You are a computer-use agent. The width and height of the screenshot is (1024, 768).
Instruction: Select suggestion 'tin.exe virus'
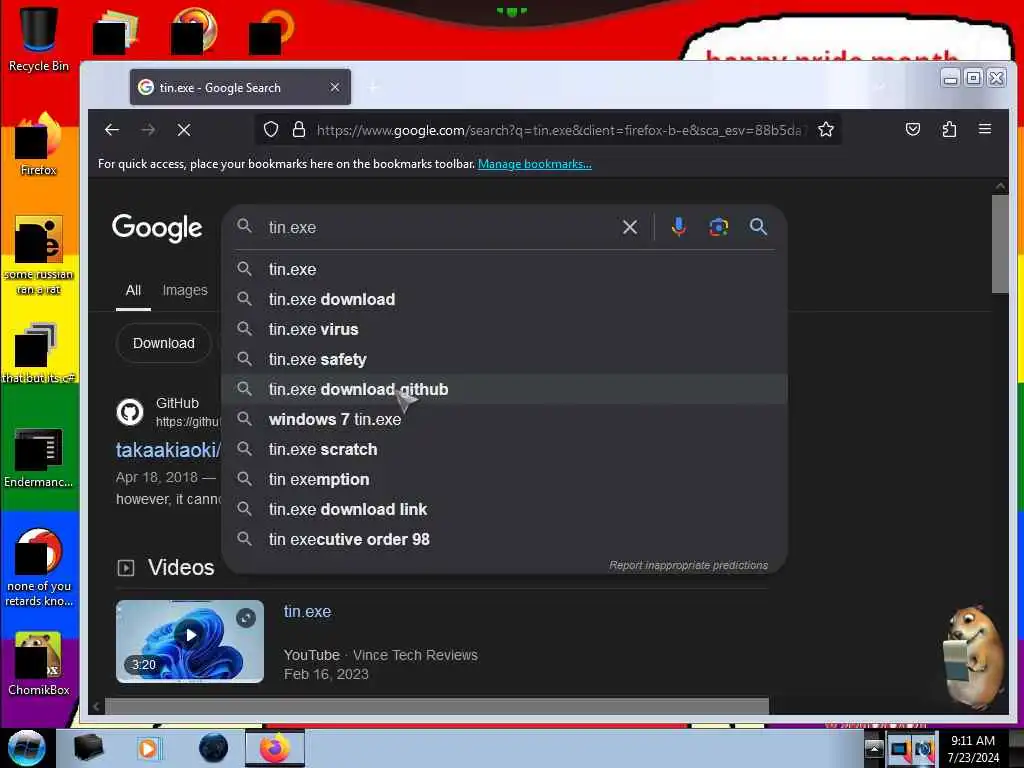point(504,329)
